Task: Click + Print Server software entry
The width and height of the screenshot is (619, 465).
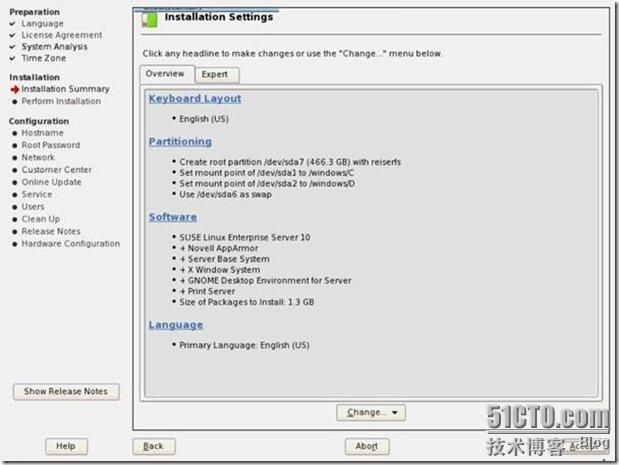Action: [207, 291]
